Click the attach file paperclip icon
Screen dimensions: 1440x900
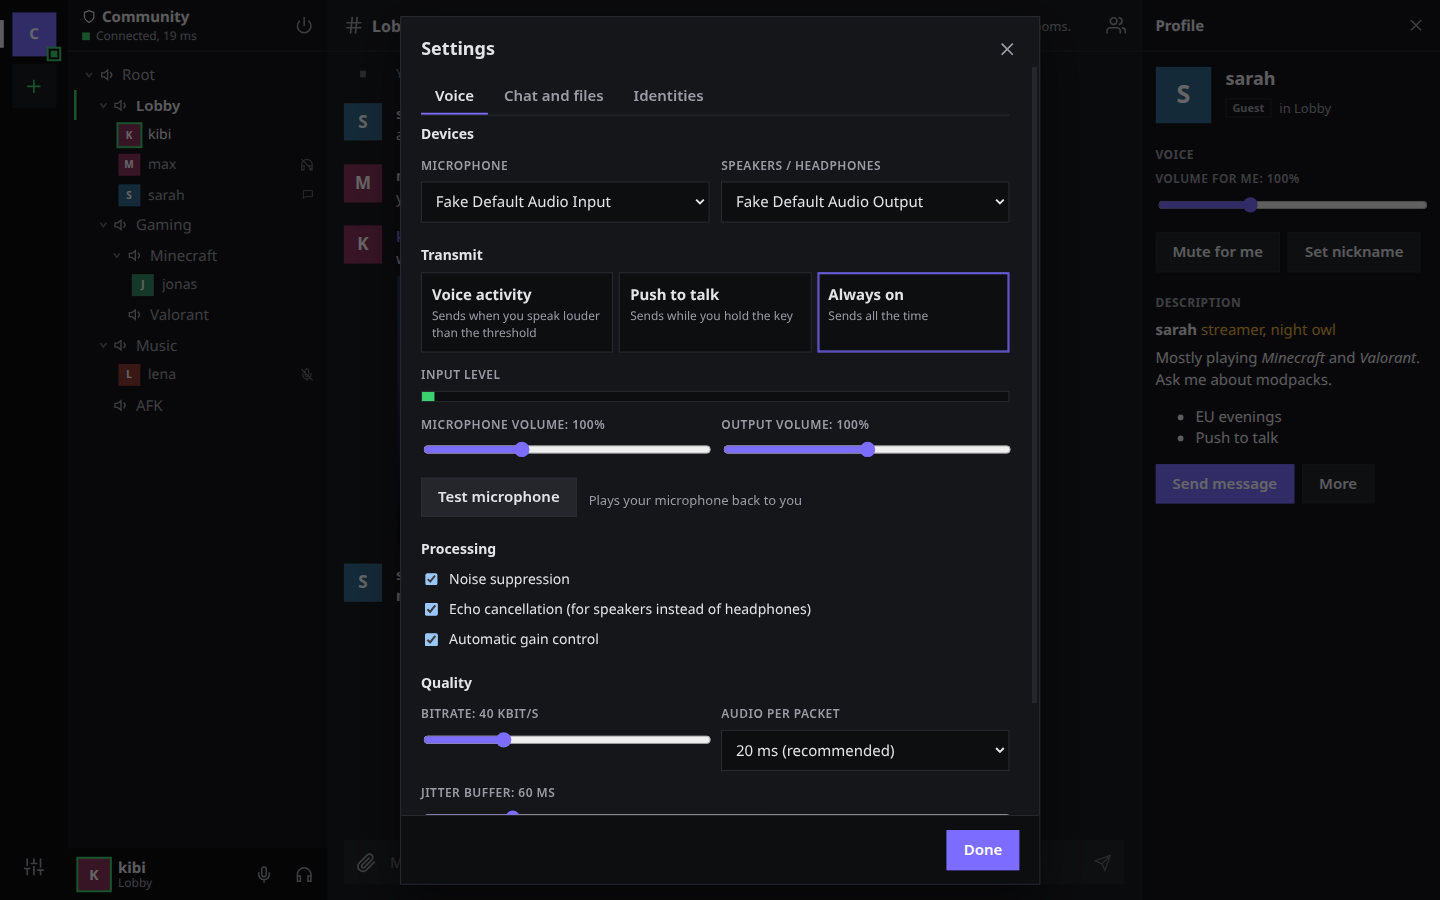(x=366, y=862)
